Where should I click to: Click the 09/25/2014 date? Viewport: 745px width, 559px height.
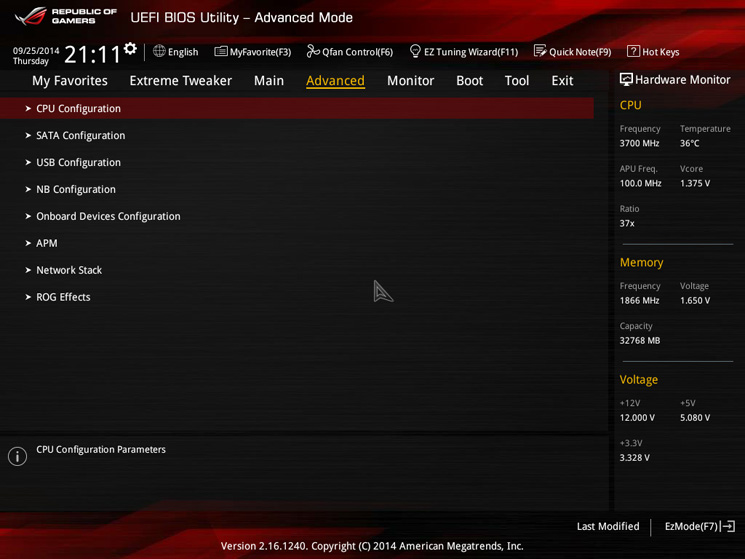coord(36,51)
